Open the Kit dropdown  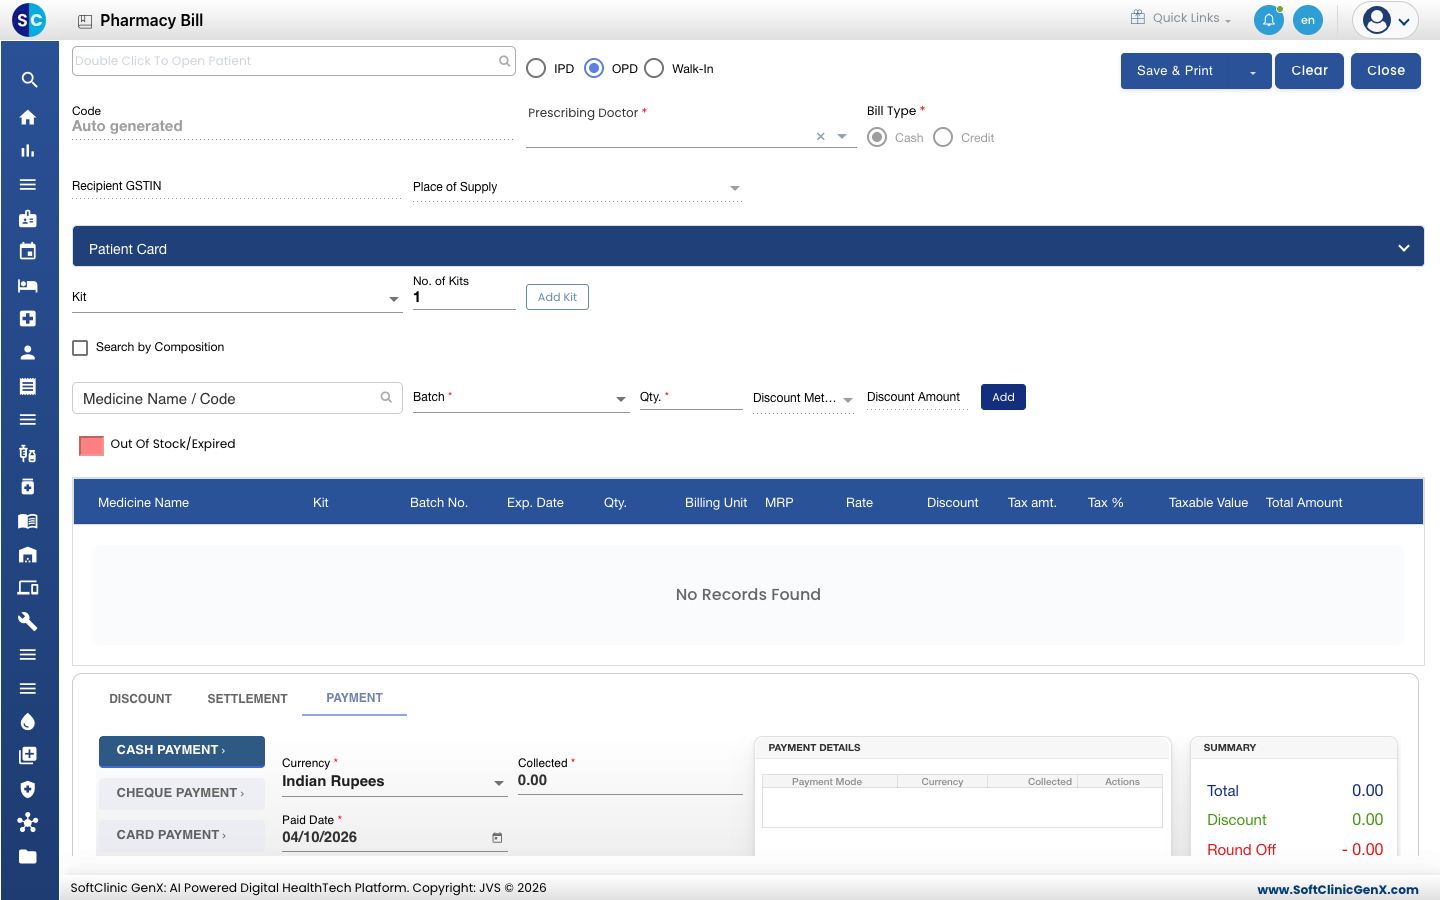pos(237,298)
